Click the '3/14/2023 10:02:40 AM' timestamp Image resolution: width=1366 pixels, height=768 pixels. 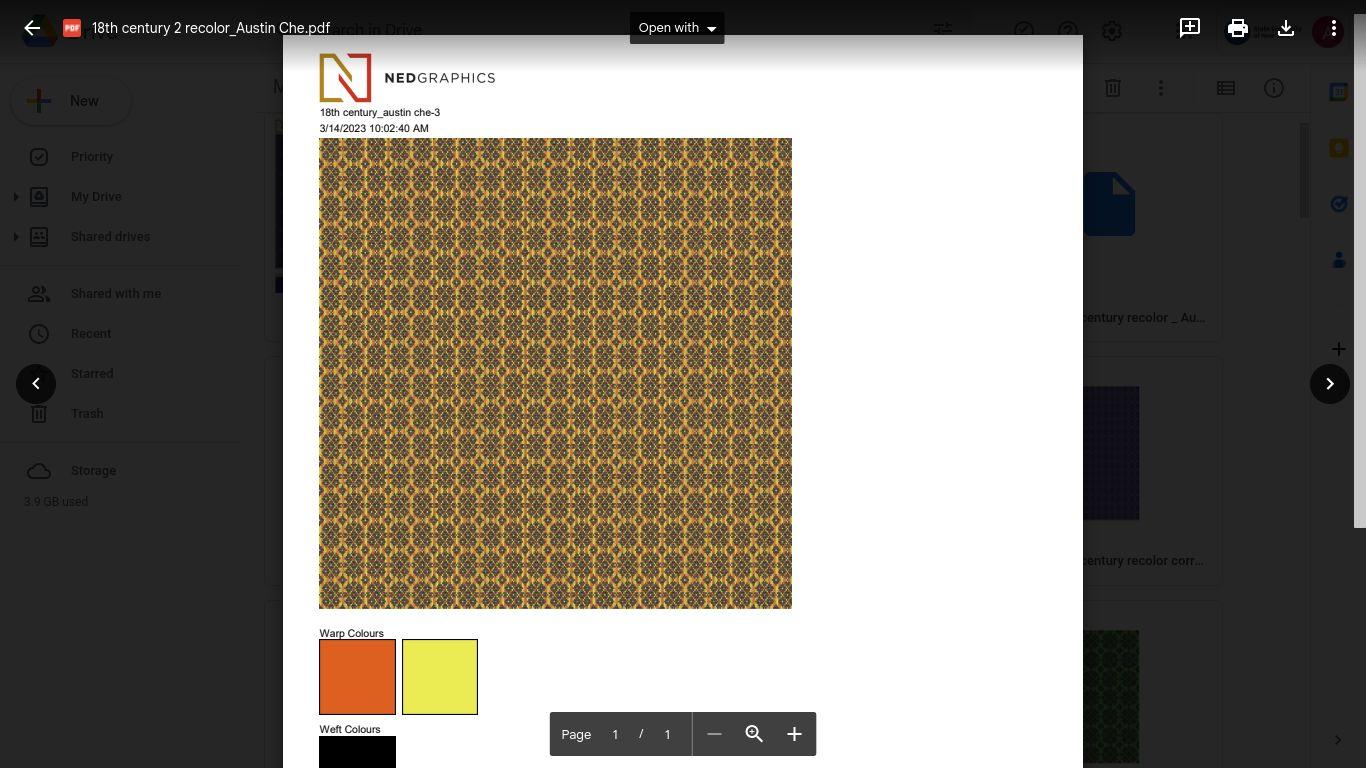(374, 129)
